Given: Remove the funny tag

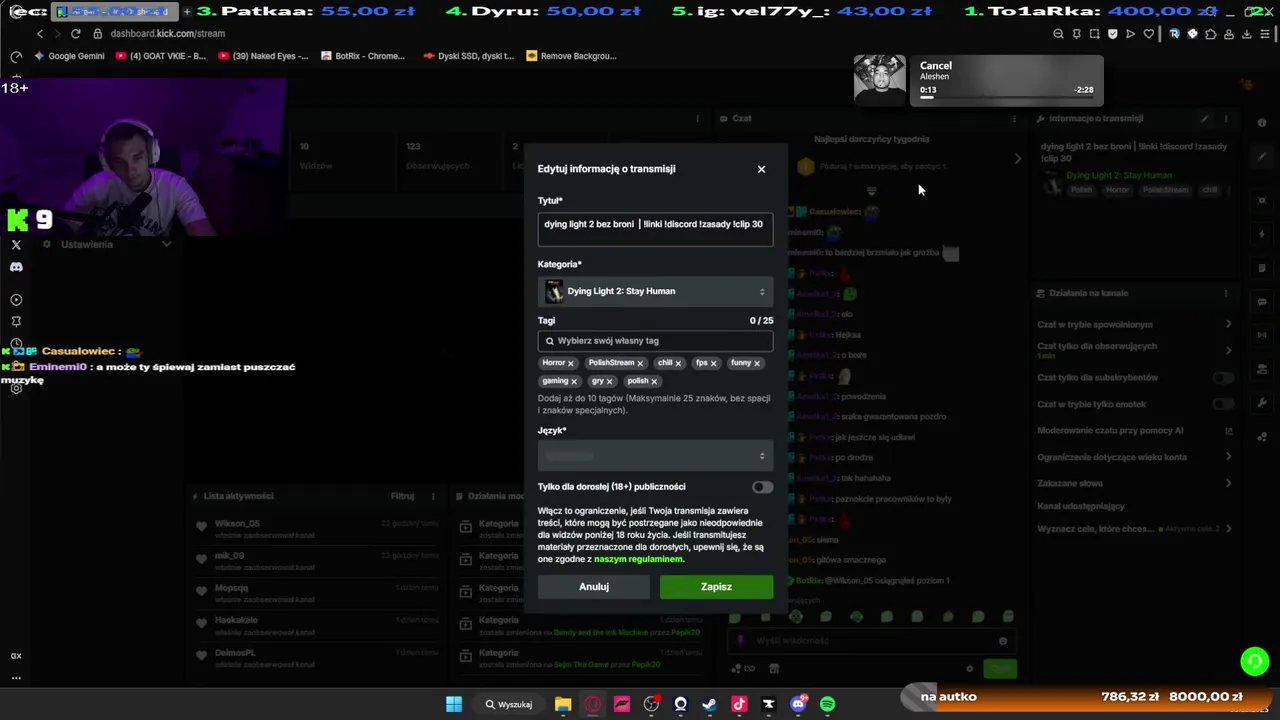Looking at the screenshot, I should [x=757, y=364].
